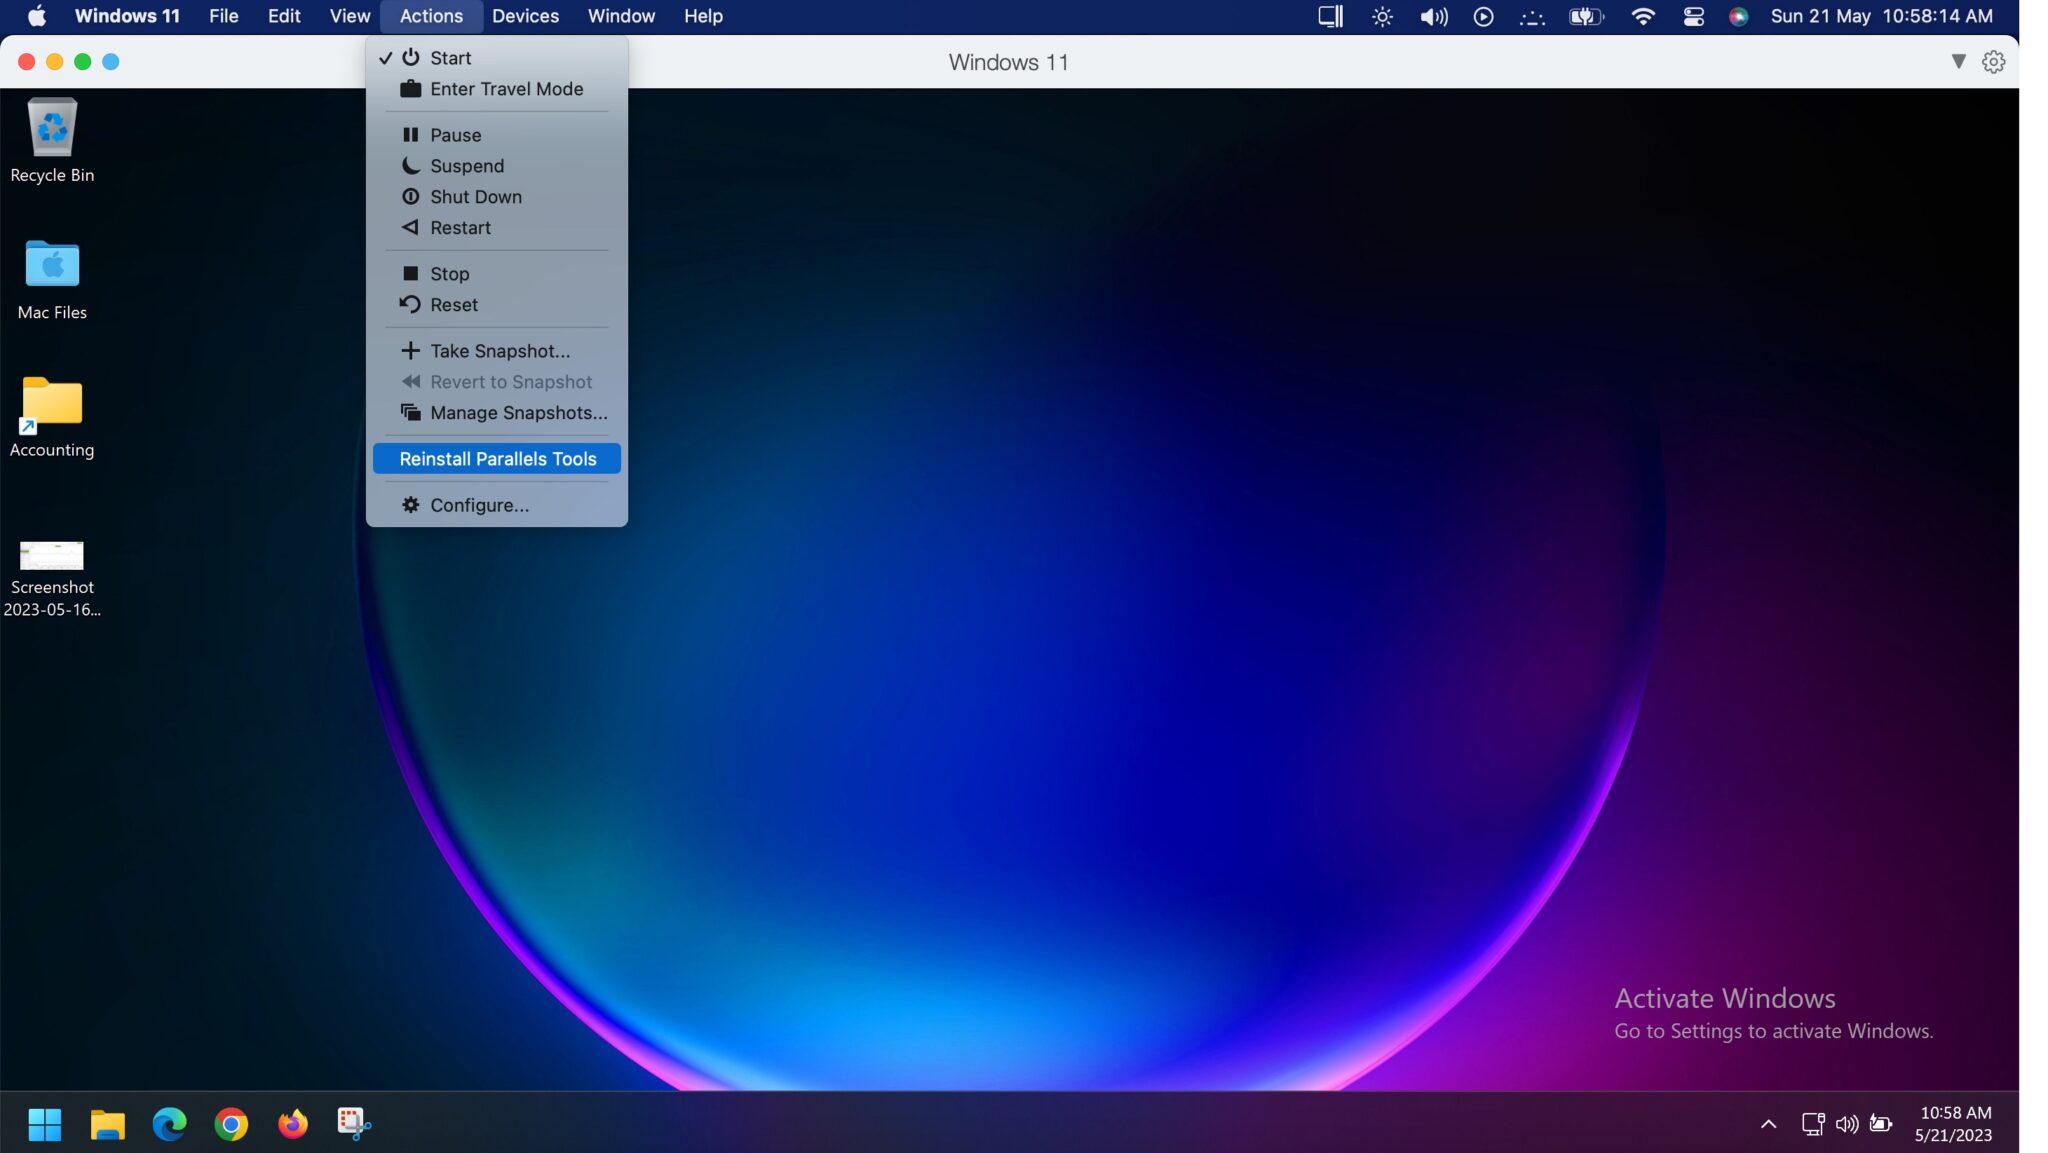This screenshot has height=1153, width=2048.
Task: Open Firefox from the Windows taskbar
Action: click(293, 1124)
